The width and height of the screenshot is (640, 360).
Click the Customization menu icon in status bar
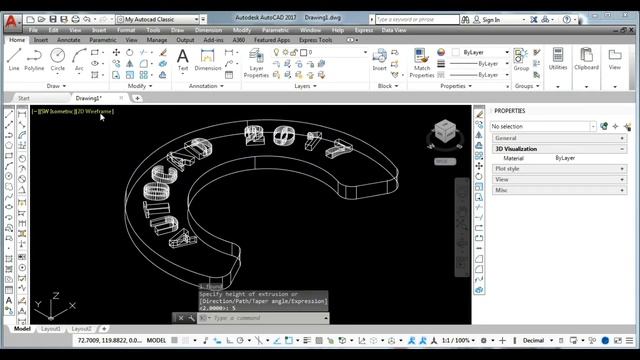coord(629,340)
